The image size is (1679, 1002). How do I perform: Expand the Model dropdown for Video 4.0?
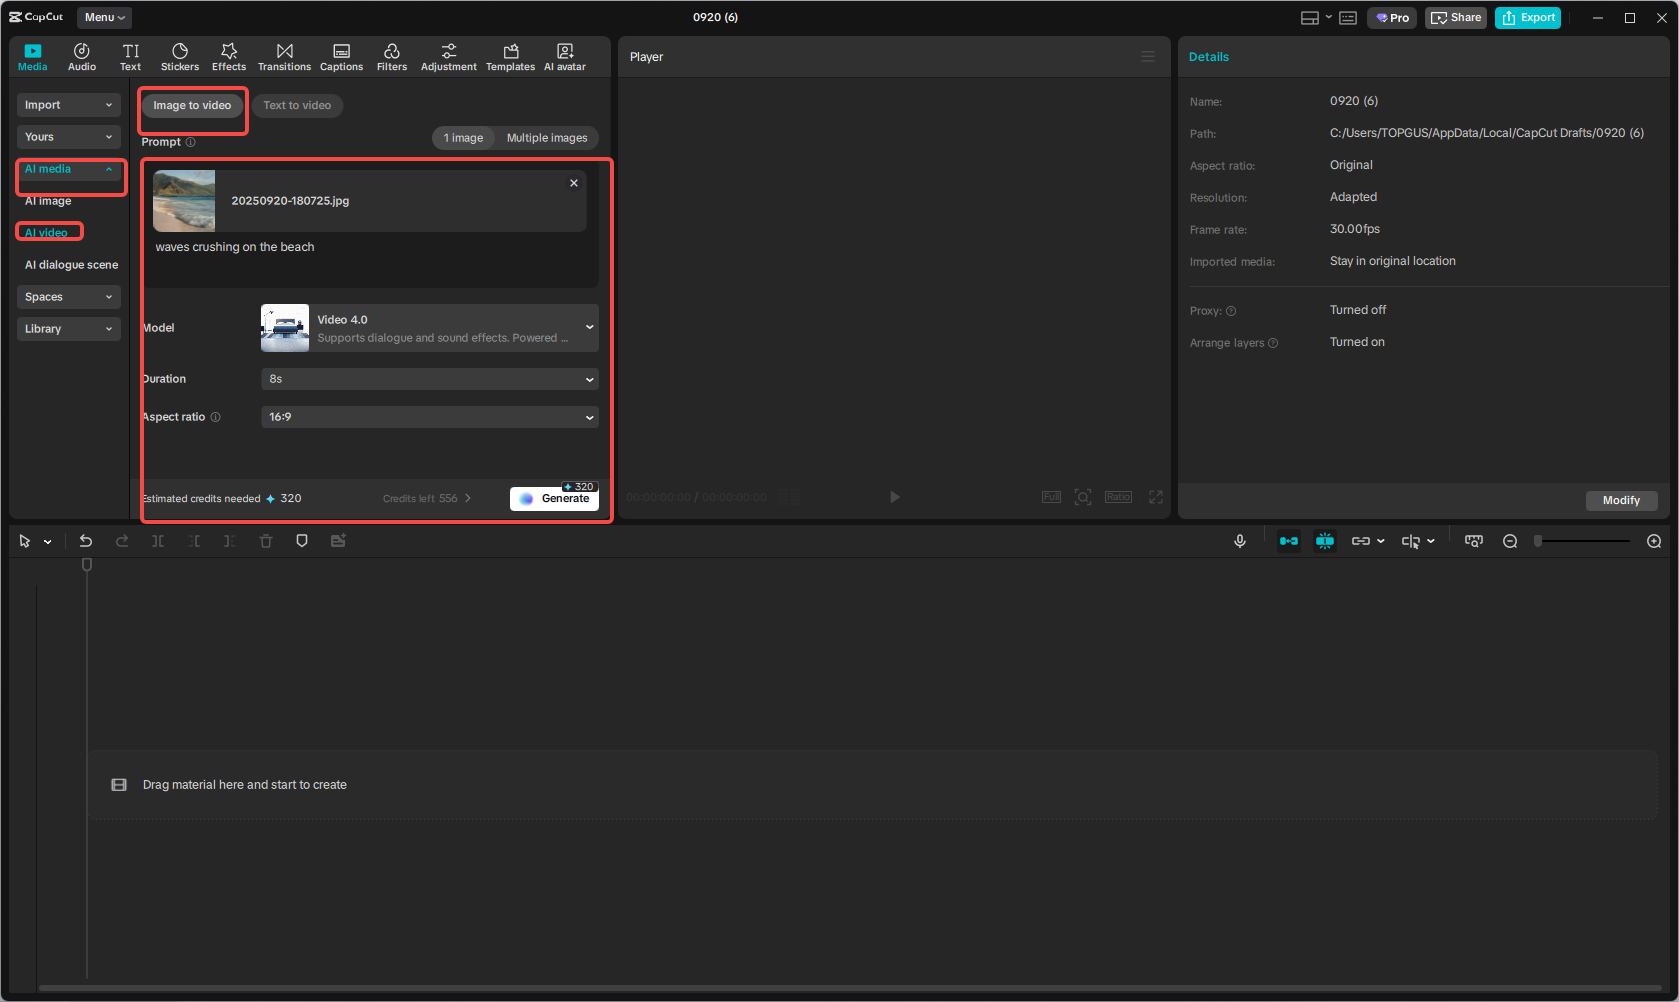[x=589, y=327]
